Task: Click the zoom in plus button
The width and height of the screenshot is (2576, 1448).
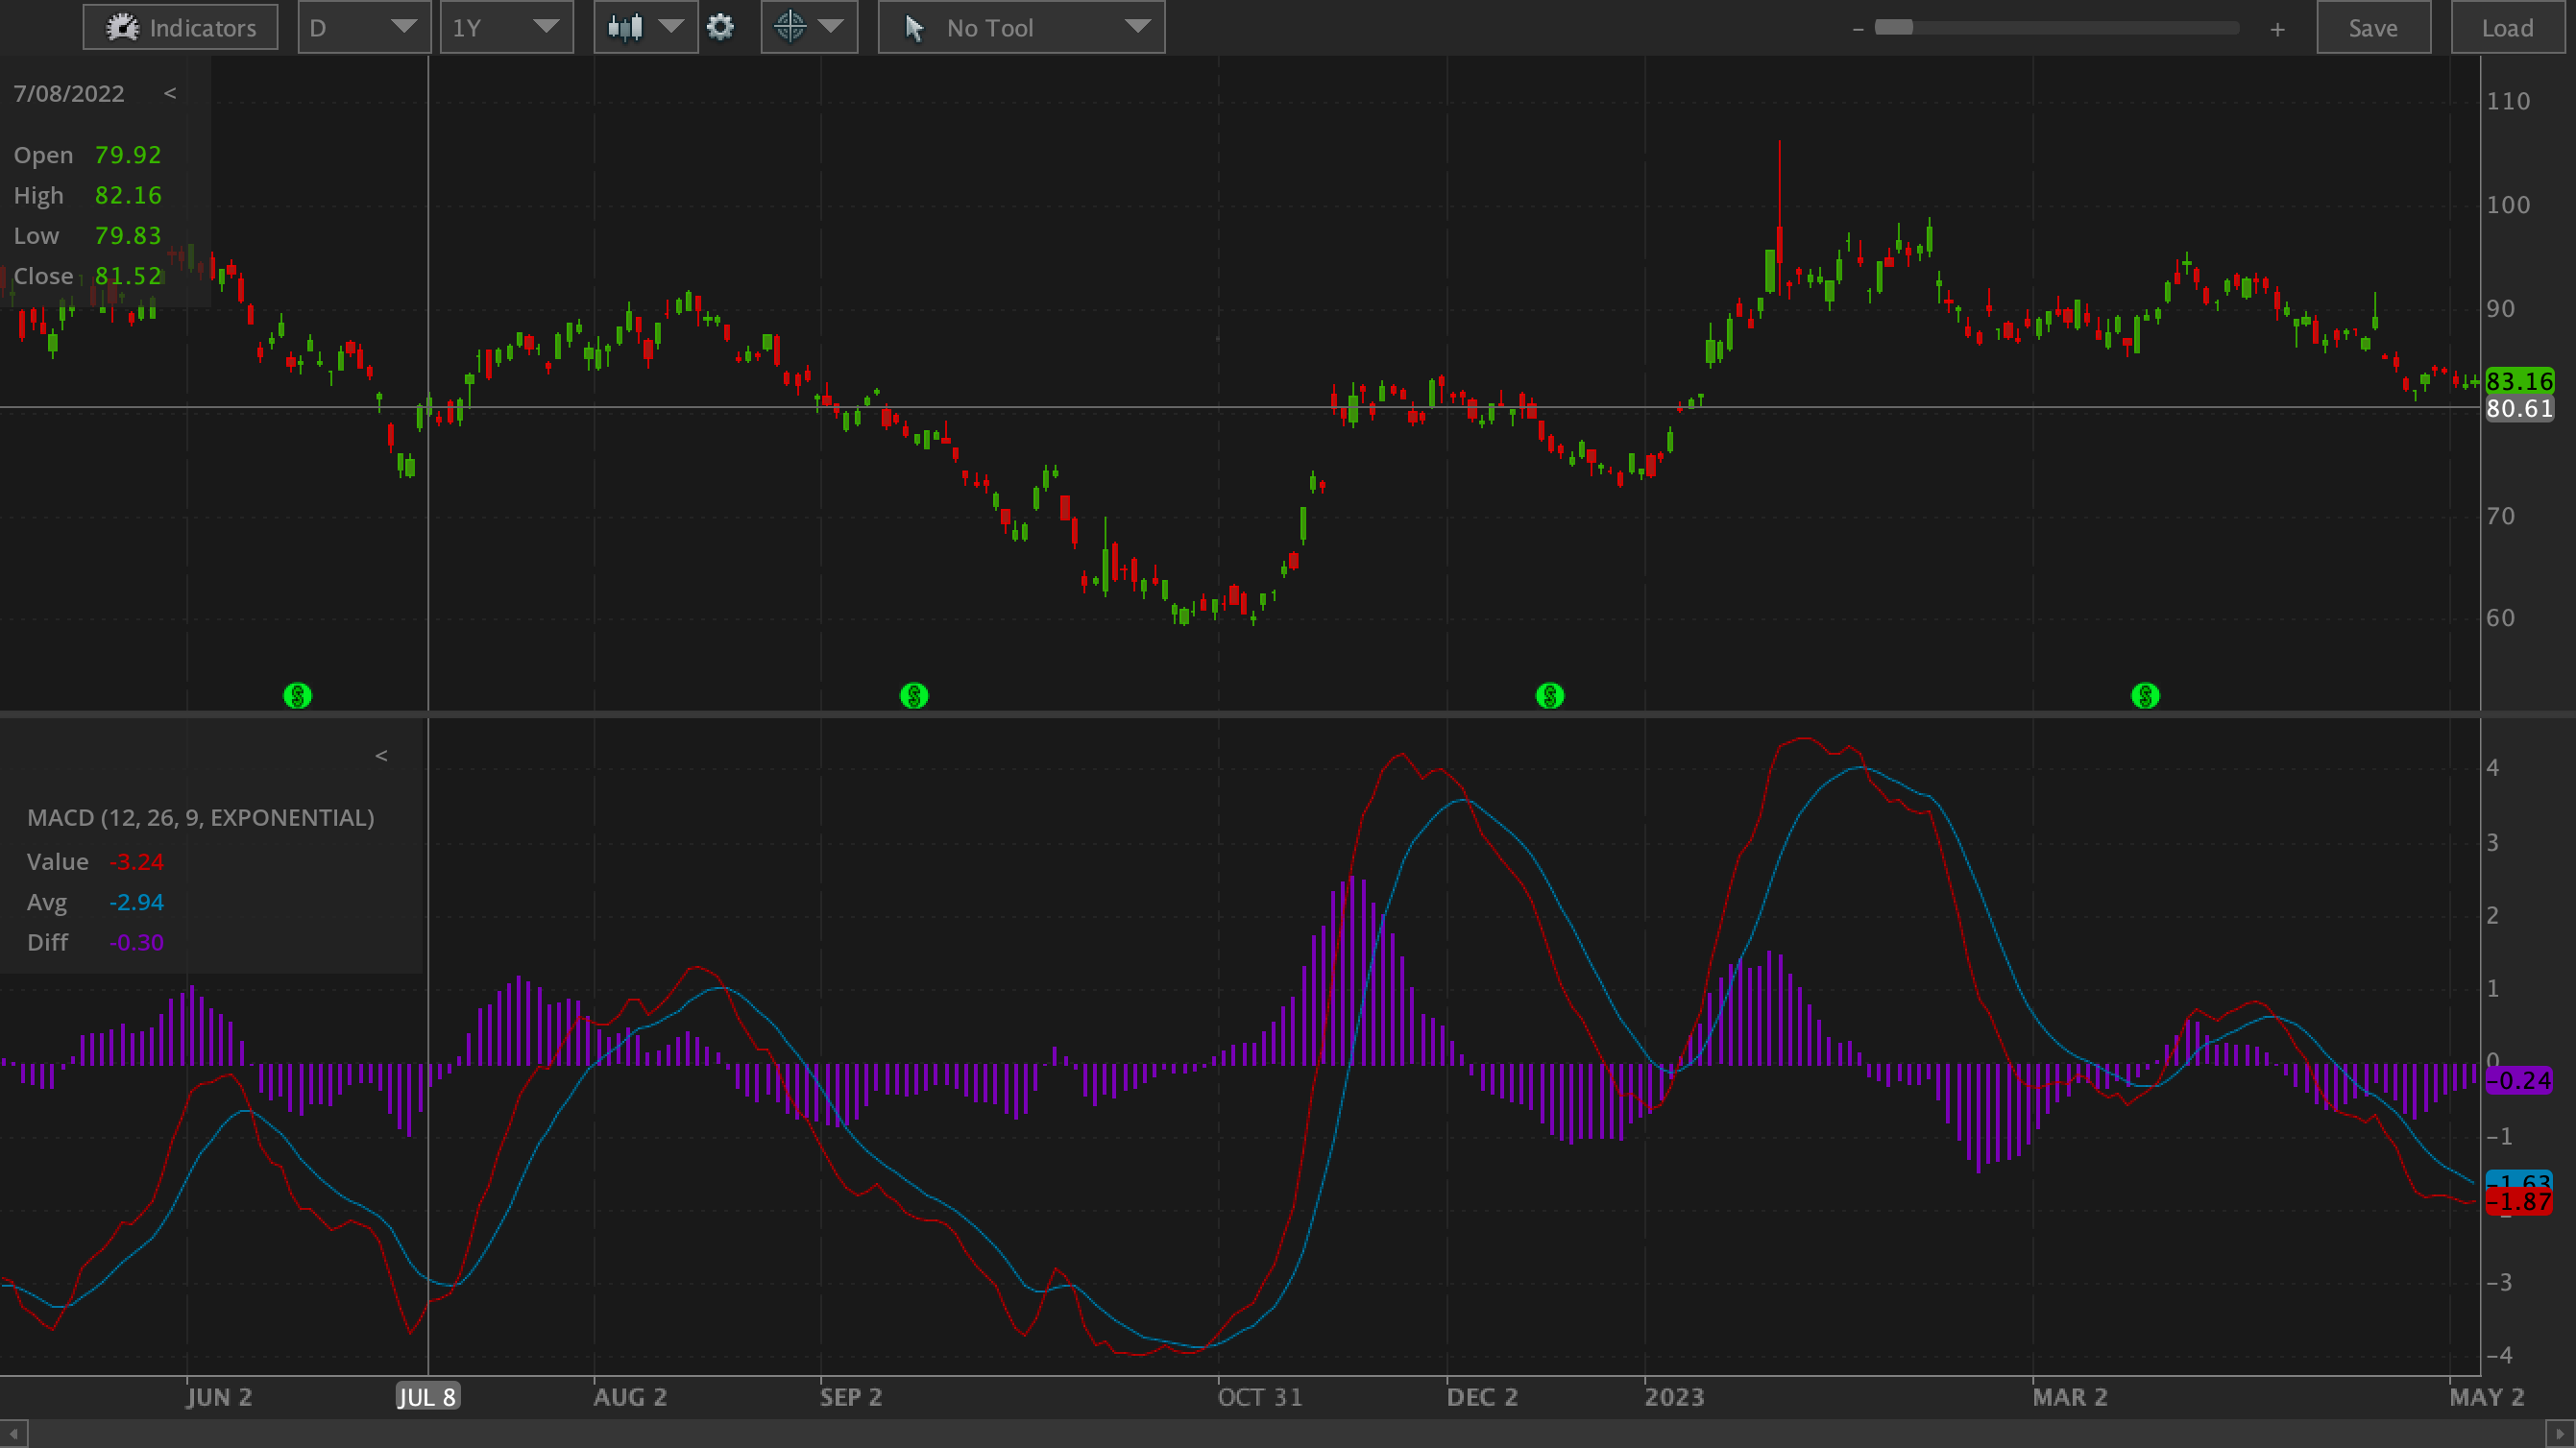Action: [2277, 29]
